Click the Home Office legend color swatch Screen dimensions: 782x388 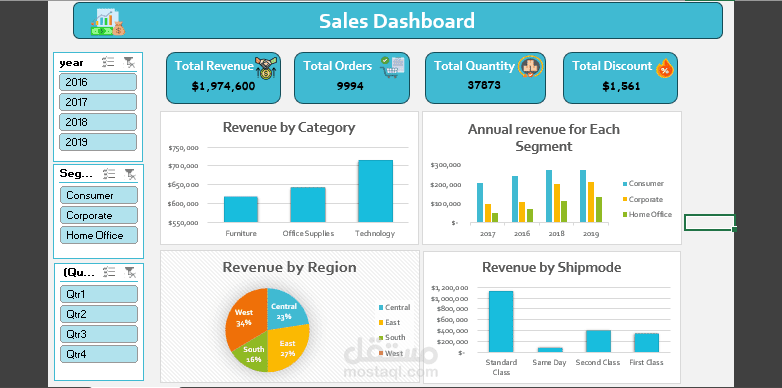click(x=625, y=215)
